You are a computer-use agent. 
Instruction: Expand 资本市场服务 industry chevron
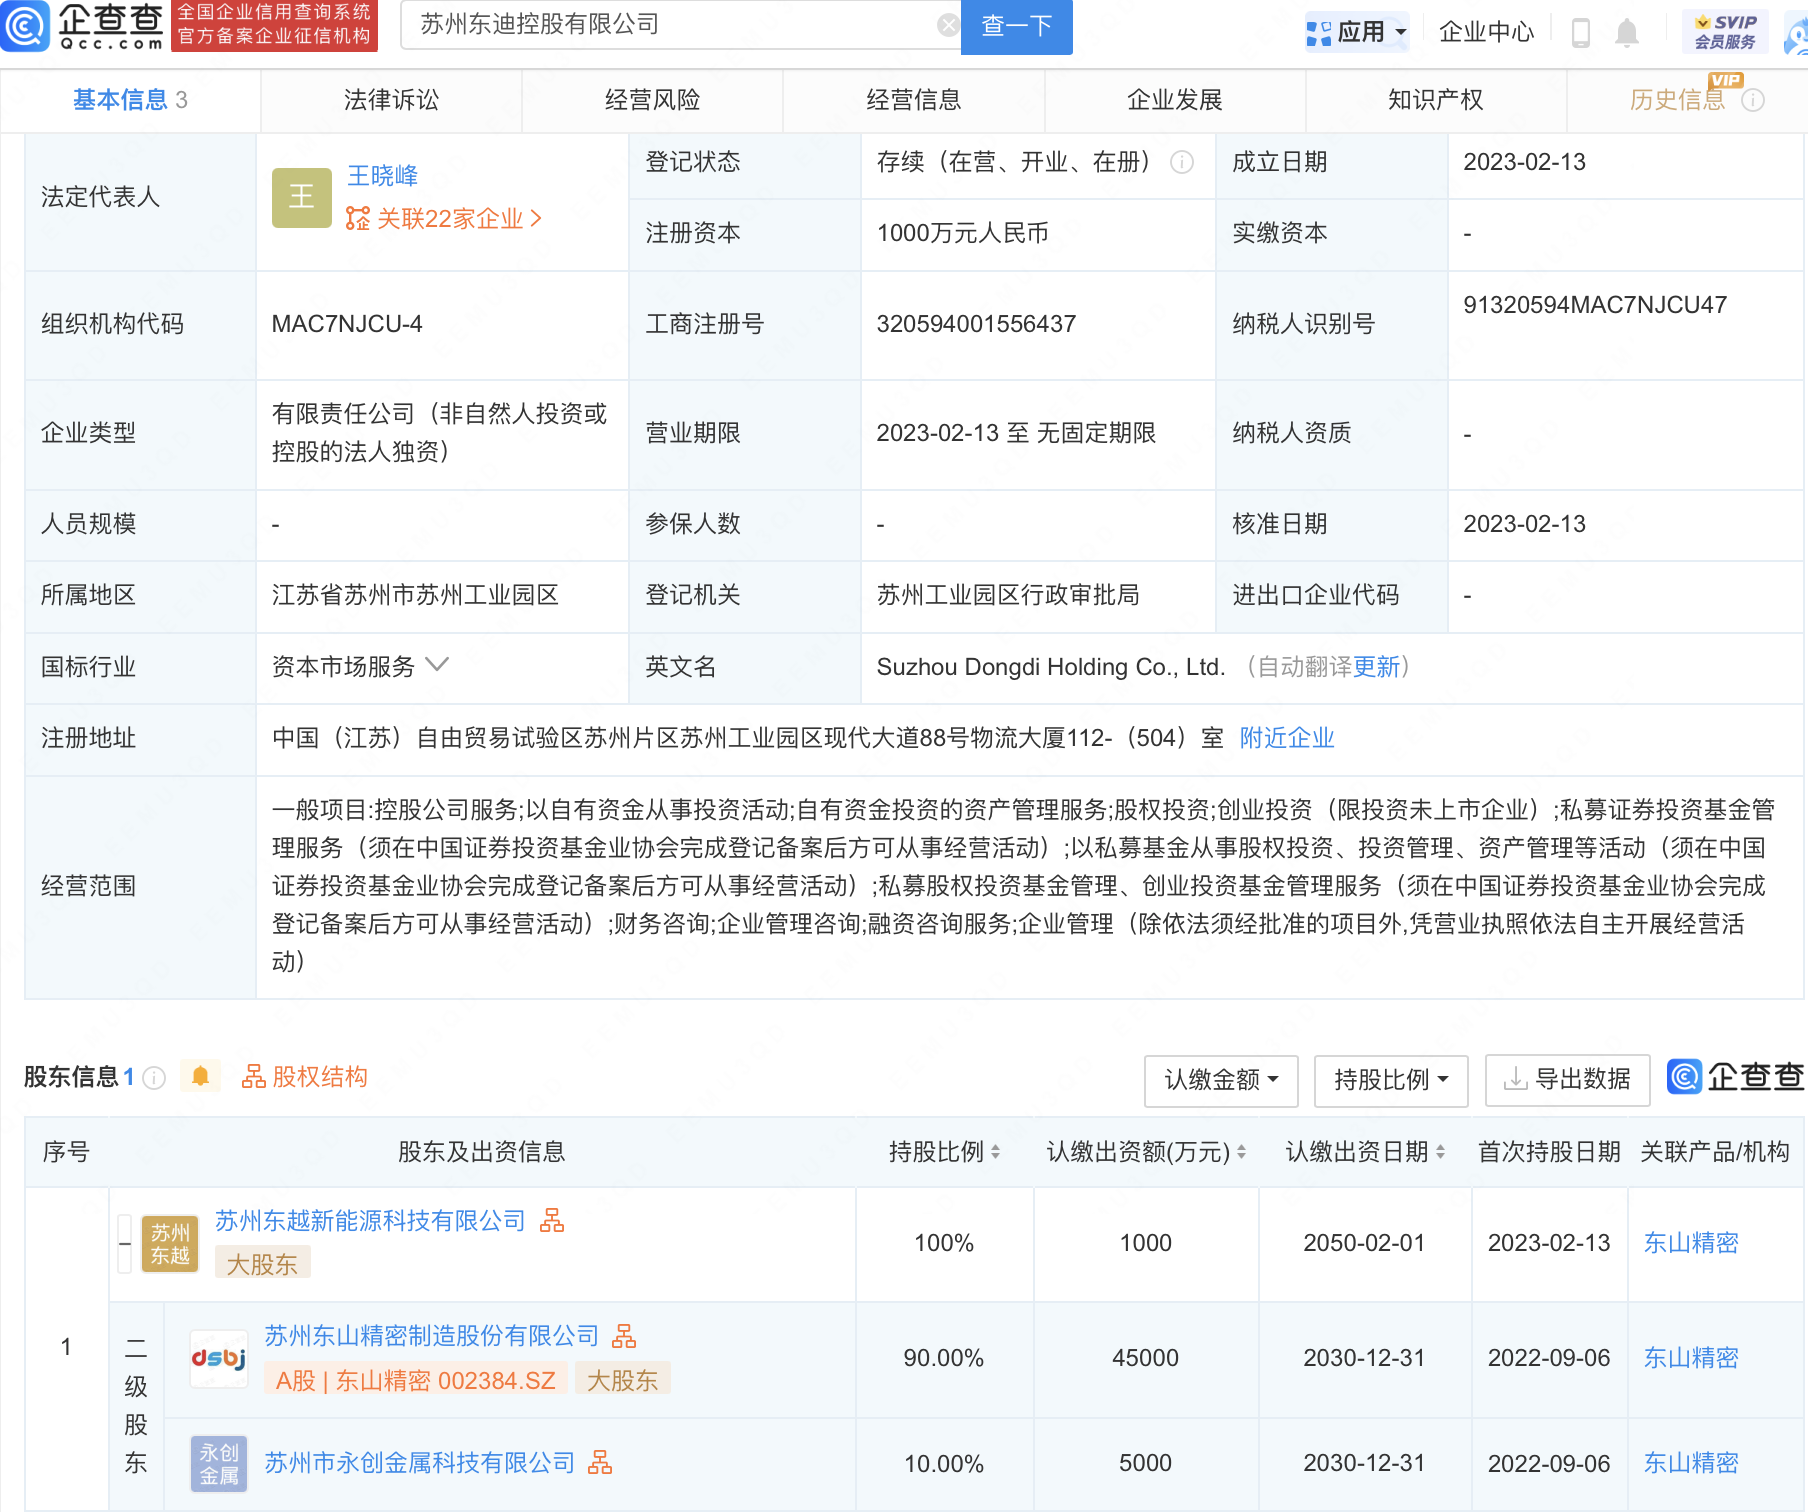437,665
